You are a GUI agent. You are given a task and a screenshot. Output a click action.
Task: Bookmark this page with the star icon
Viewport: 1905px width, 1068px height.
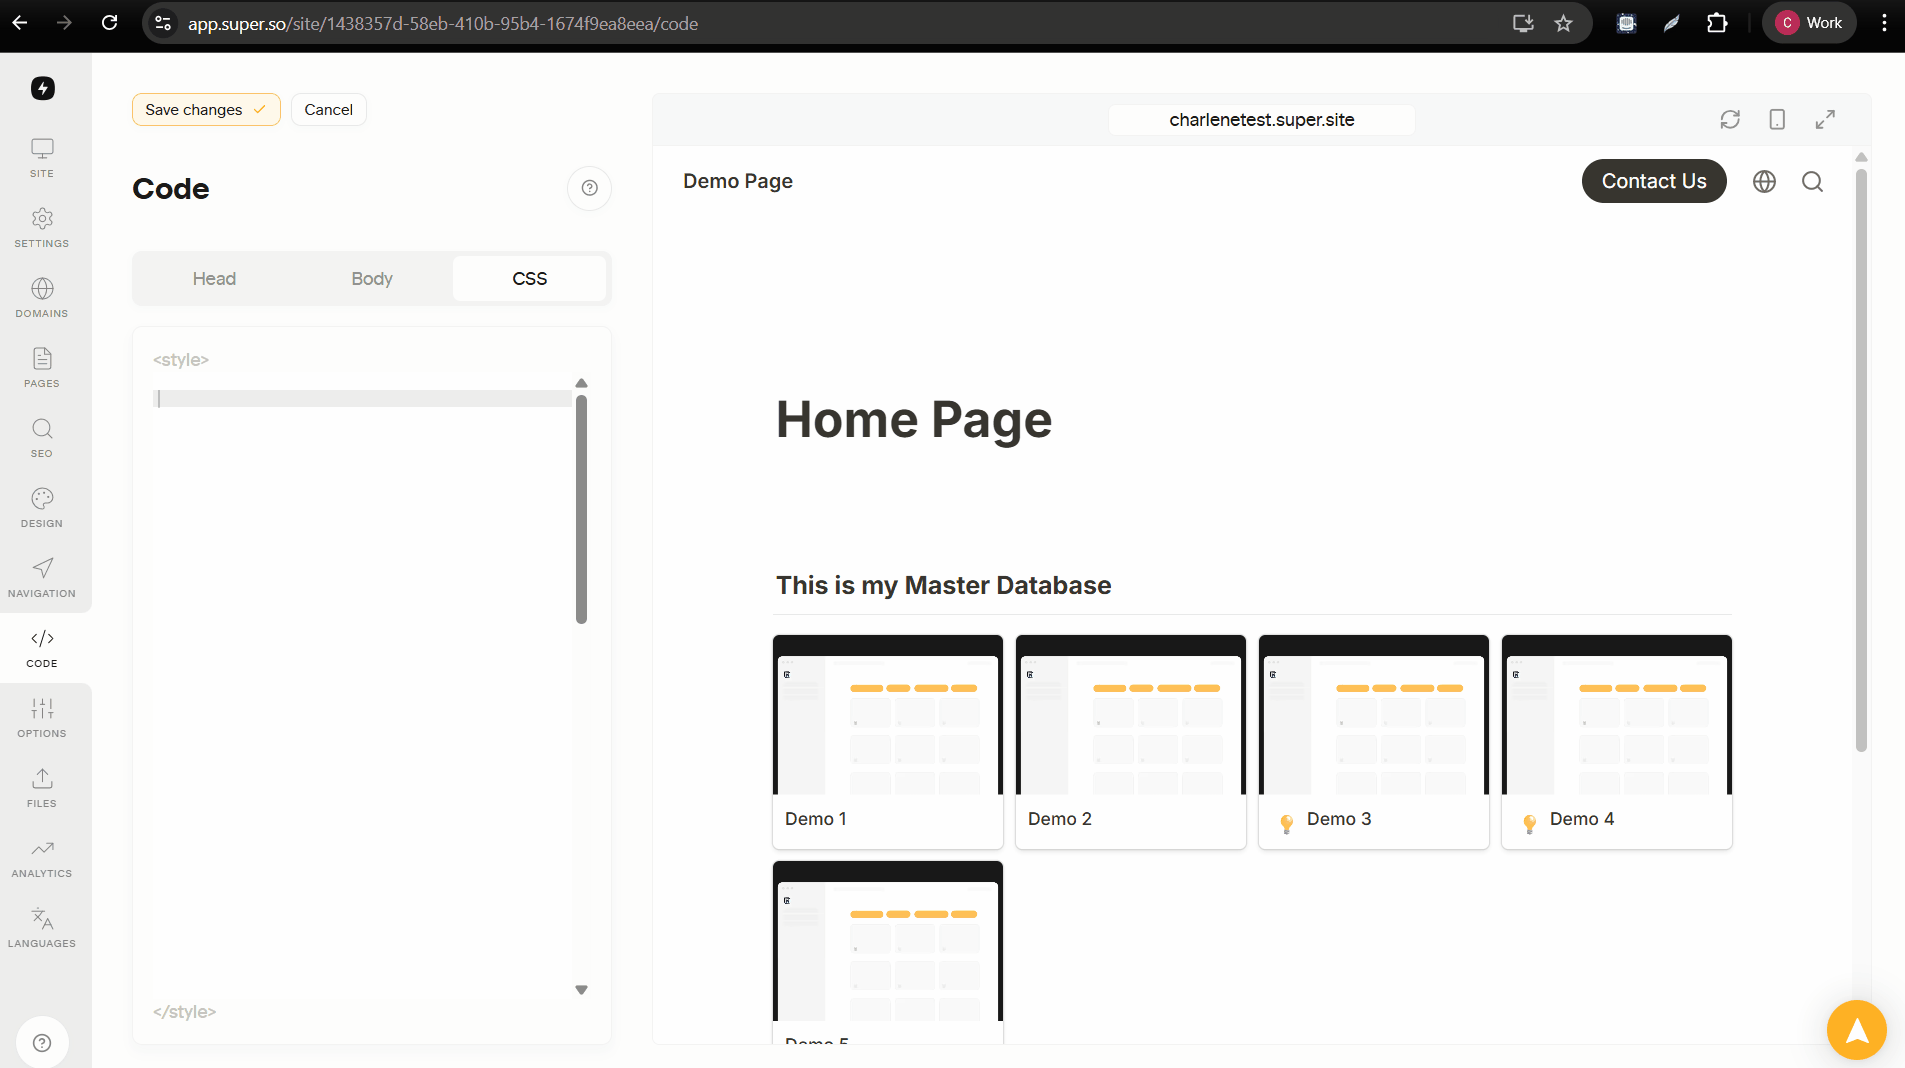[1564, 23]
